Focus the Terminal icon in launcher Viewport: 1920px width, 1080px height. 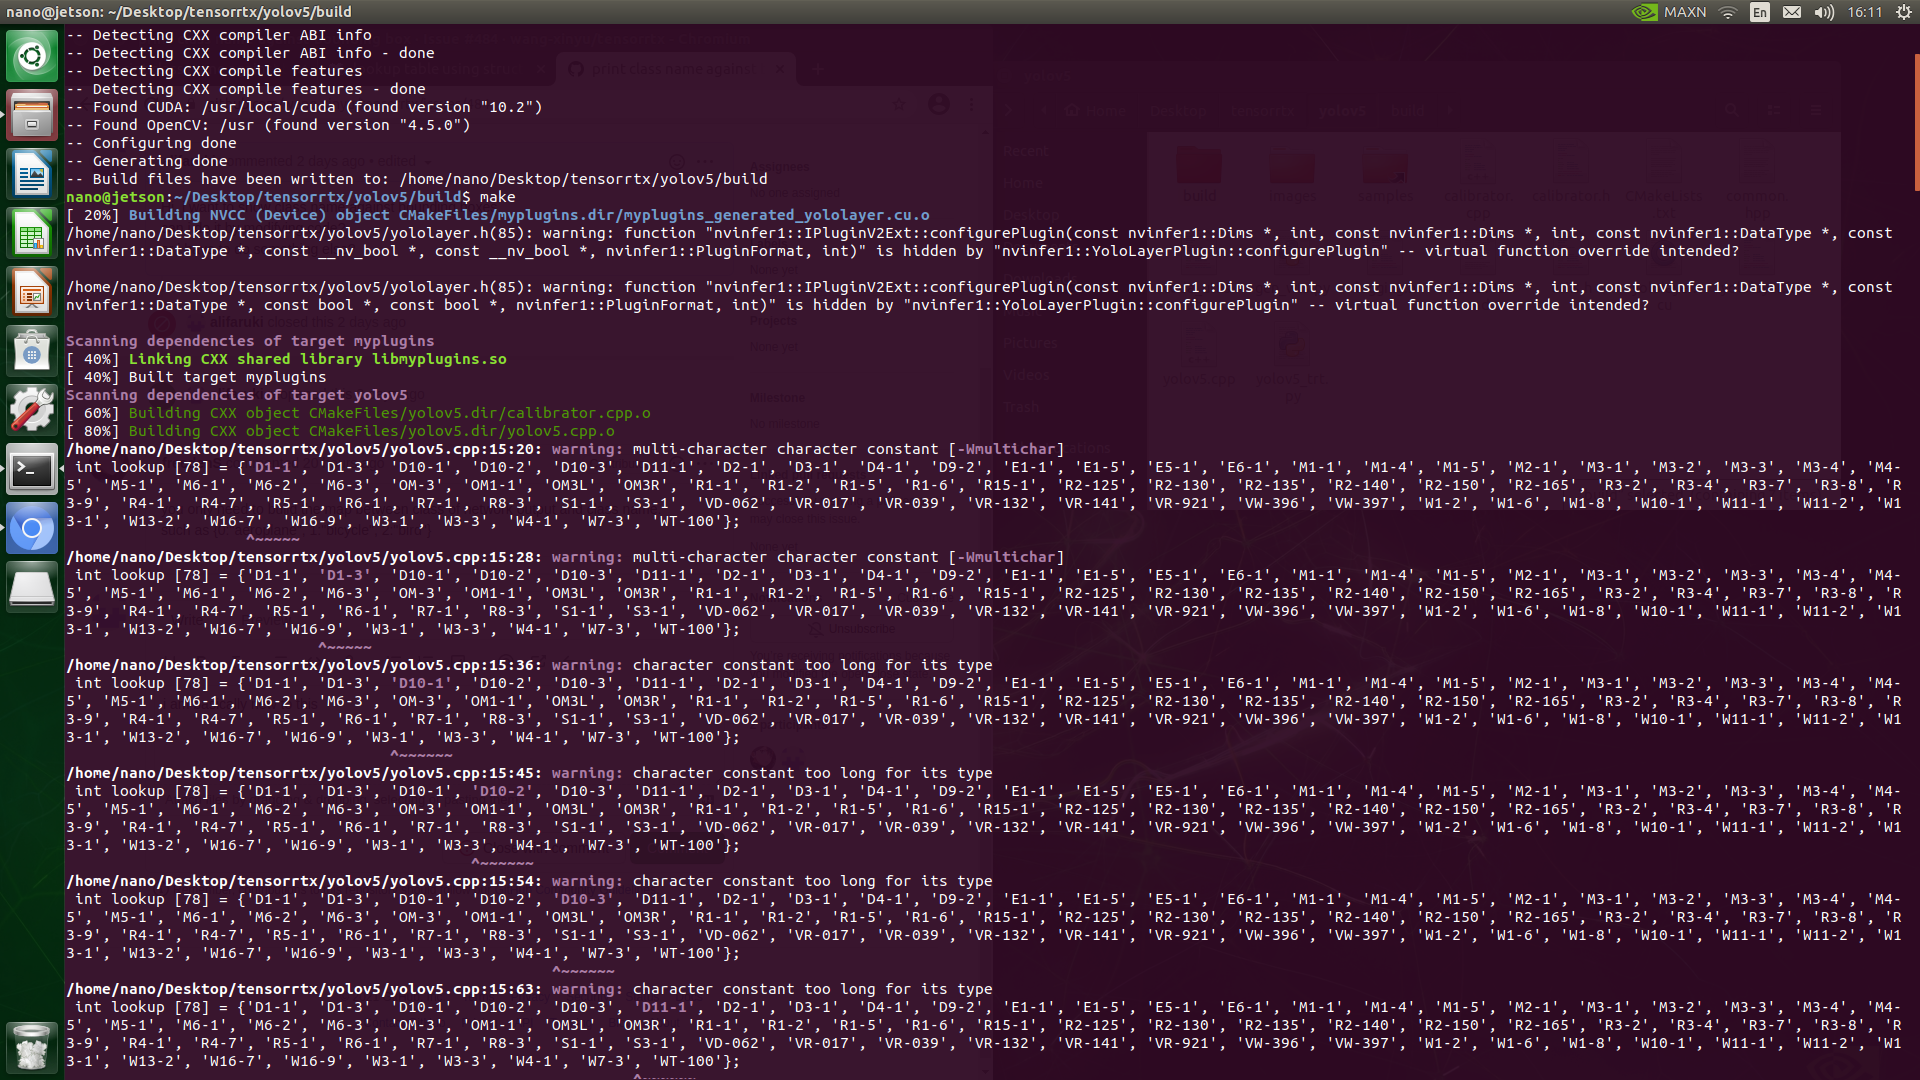coord(32,470)
